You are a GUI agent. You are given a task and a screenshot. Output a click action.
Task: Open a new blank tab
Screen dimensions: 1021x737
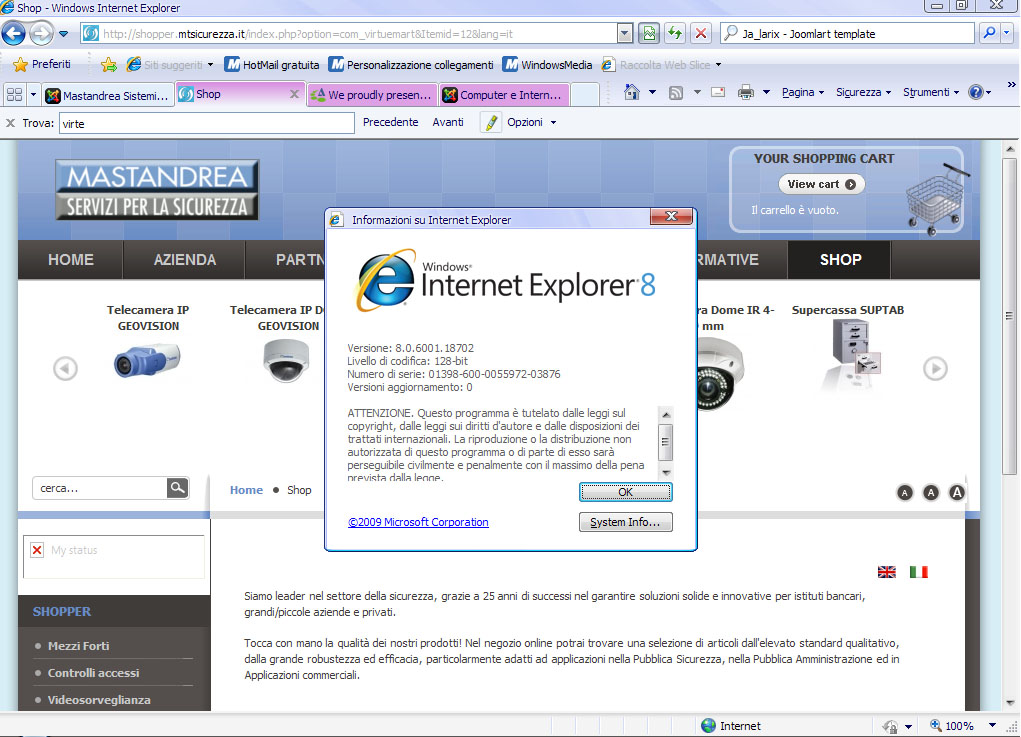tap(585, 95)
